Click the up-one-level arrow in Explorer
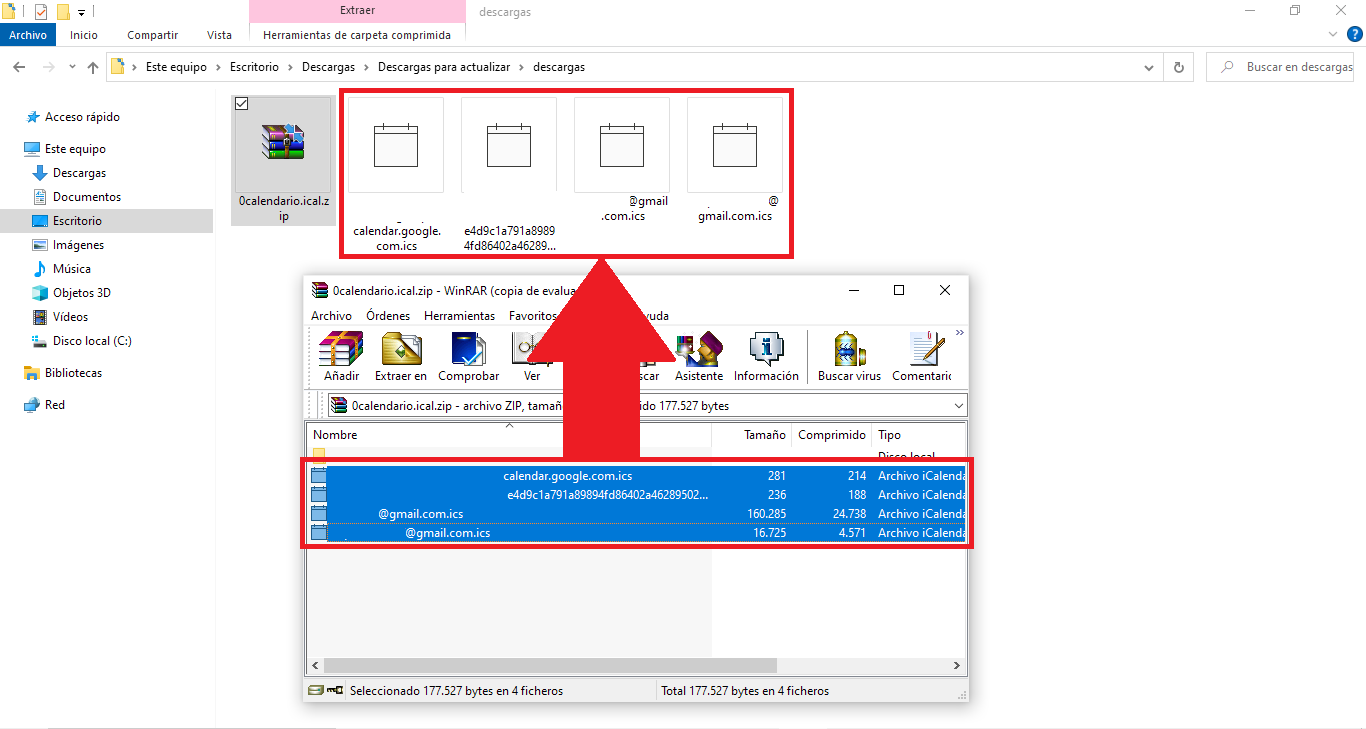 pyautogui.click(x=93, y=67)
